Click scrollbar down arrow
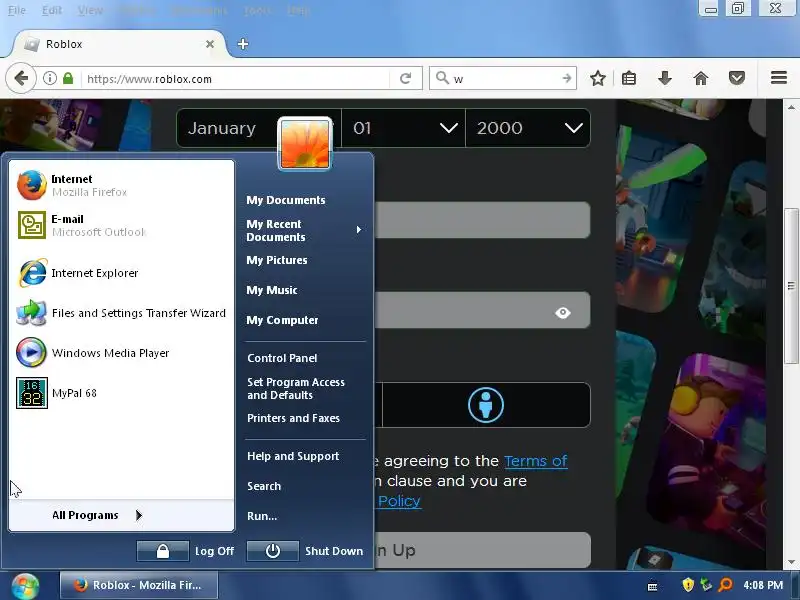Screen dimensions: 800x600 tap(791, 562)
